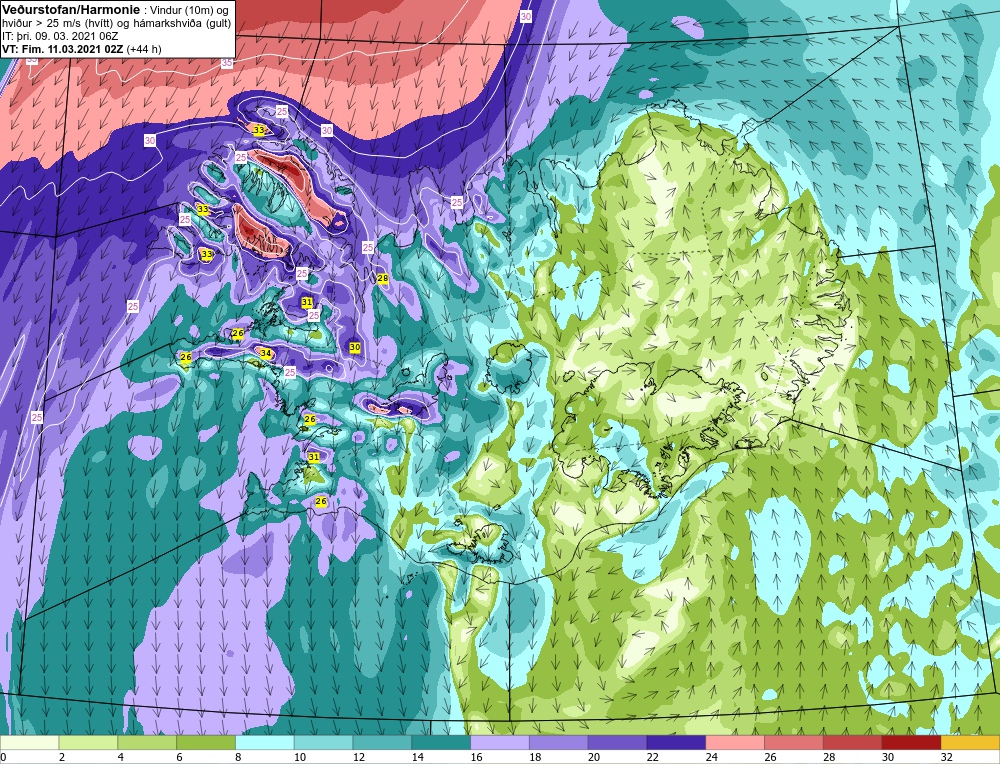Click legend tick label '20'

coord(594,757)
